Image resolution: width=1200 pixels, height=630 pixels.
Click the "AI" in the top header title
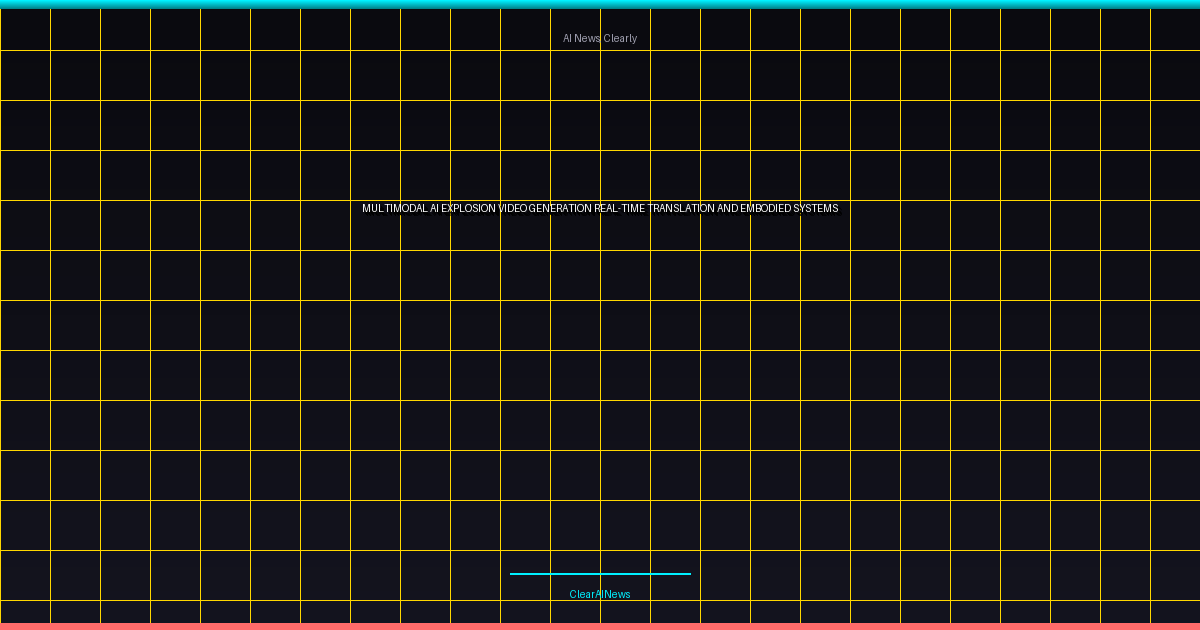coord(567,39)
